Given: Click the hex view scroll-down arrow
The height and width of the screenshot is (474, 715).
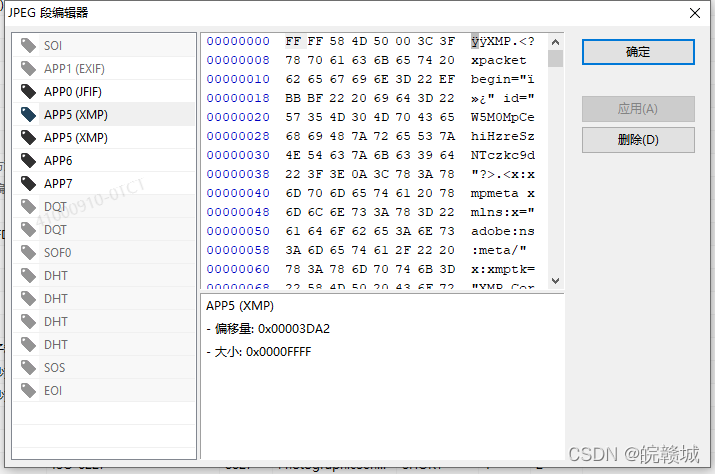Looking at the screenshot, I should point(555,281).
